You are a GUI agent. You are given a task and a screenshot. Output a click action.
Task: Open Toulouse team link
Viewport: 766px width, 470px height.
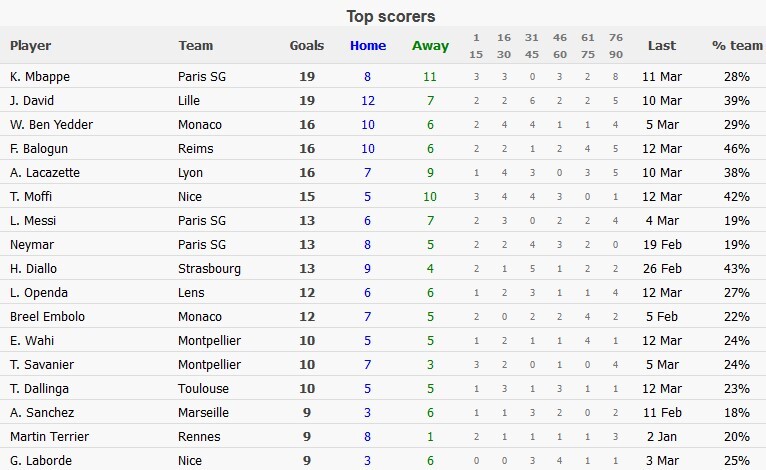pos(203,389)
